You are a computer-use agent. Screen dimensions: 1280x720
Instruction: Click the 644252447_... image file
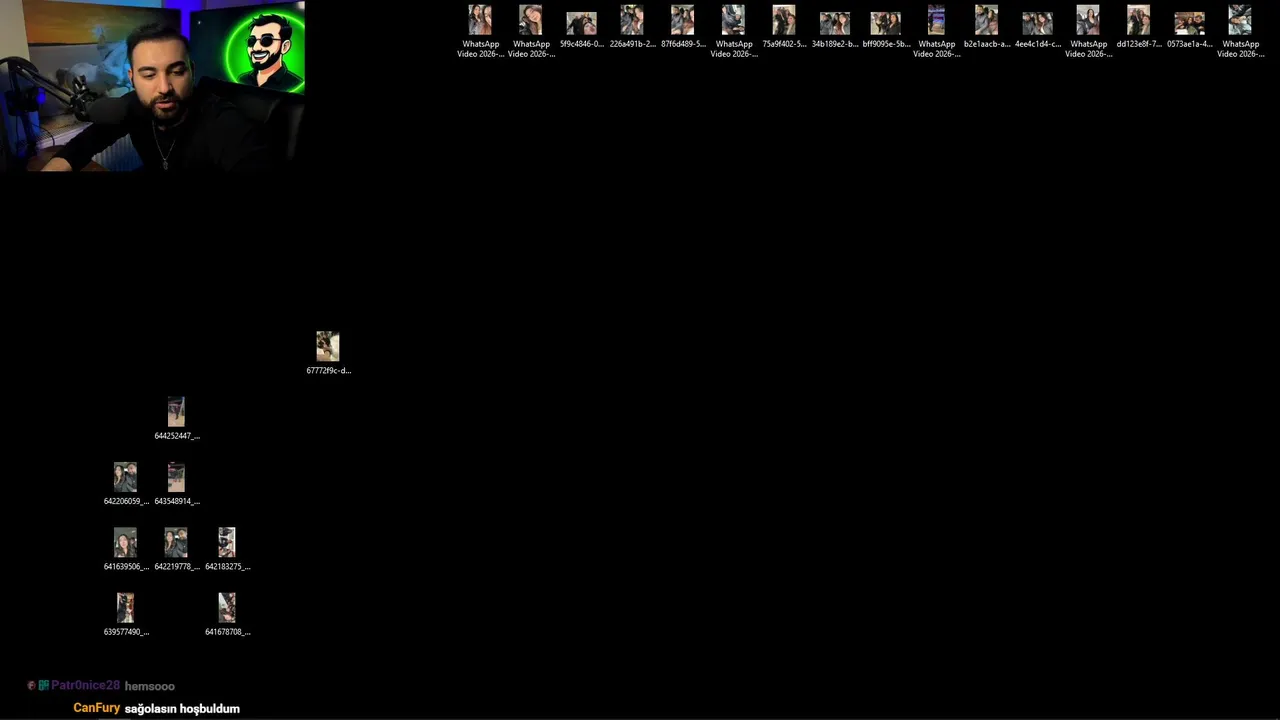click(x=177, y=419)
